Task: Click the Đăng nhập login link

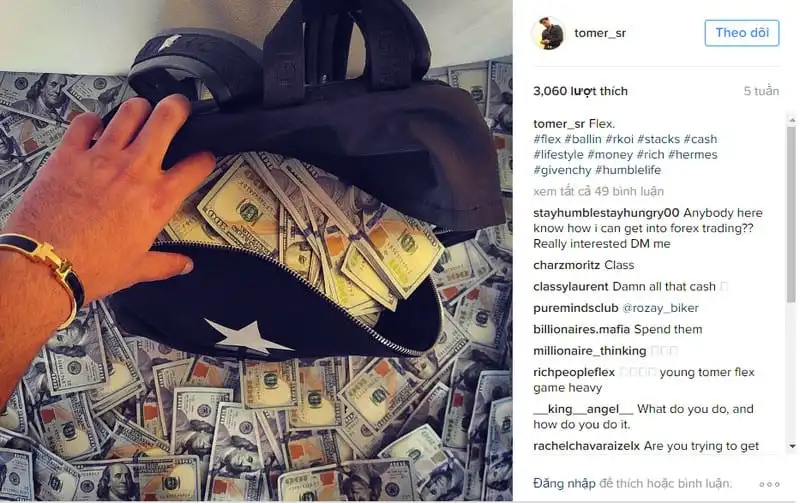Action: point(564,483)
